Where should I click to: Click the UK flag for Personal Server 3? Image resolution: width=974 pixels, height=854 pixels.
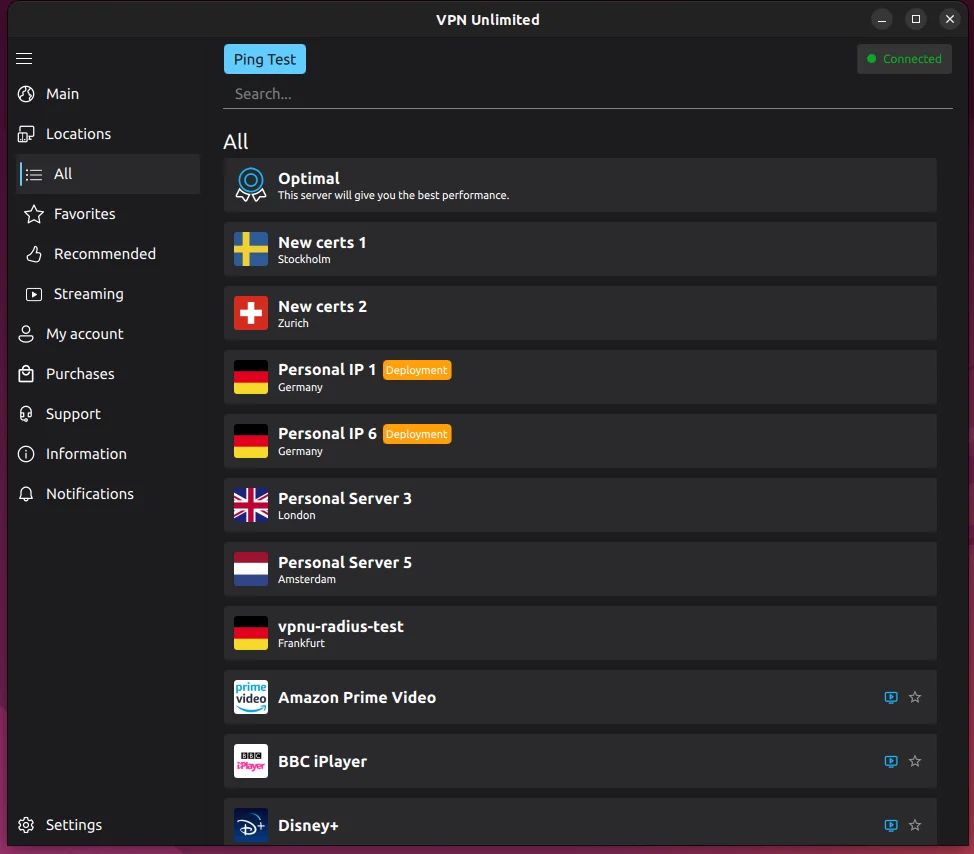[x=251, y=505]
